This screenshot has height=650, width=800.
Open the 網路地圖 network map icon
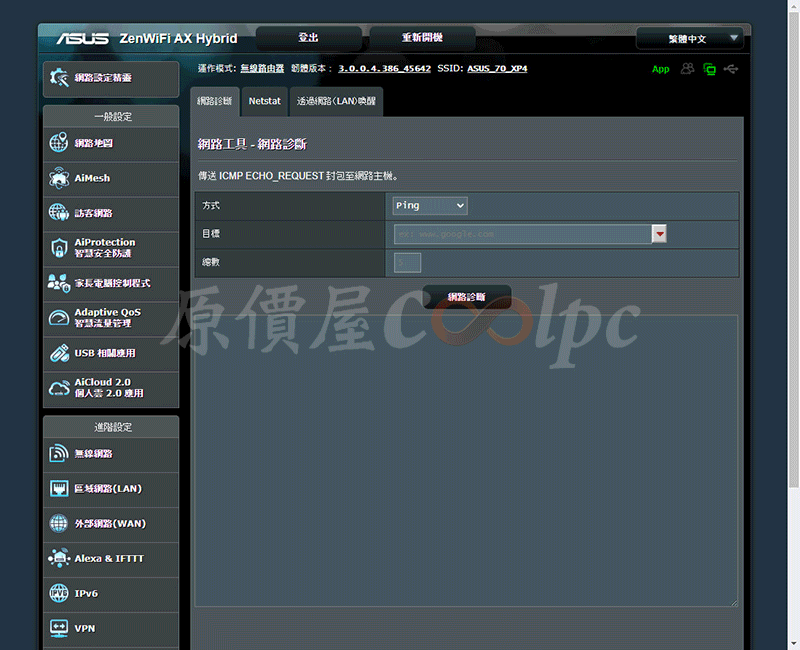59,143
